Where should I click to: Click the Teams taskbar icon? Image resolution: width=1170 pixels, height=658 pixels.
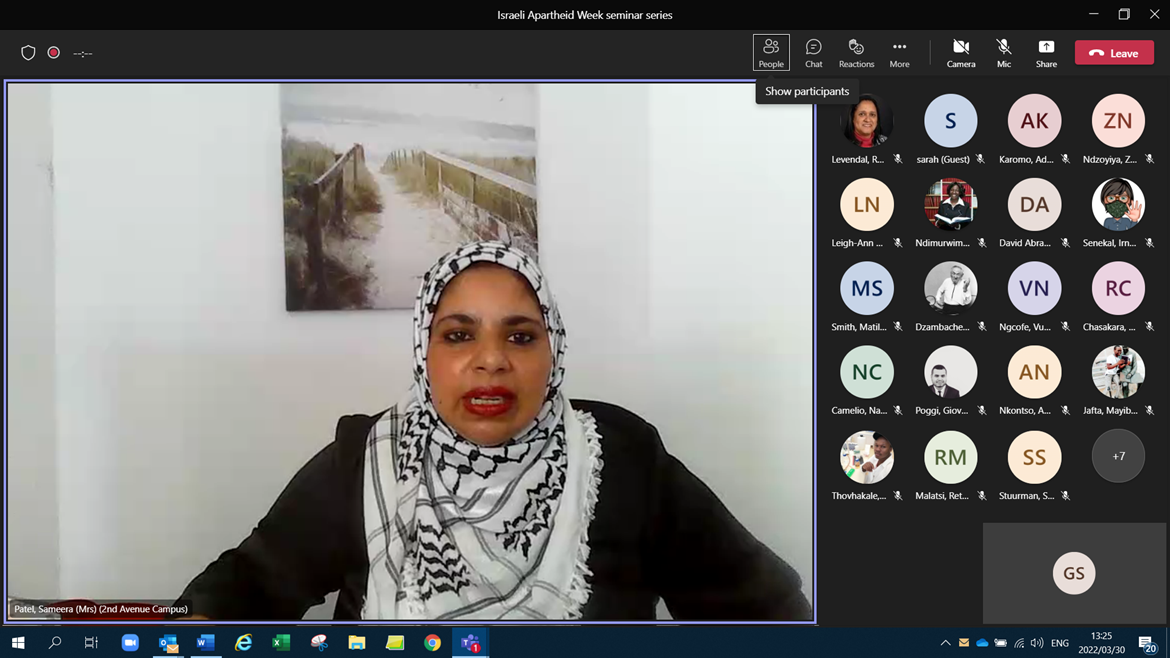click(471, 642)
